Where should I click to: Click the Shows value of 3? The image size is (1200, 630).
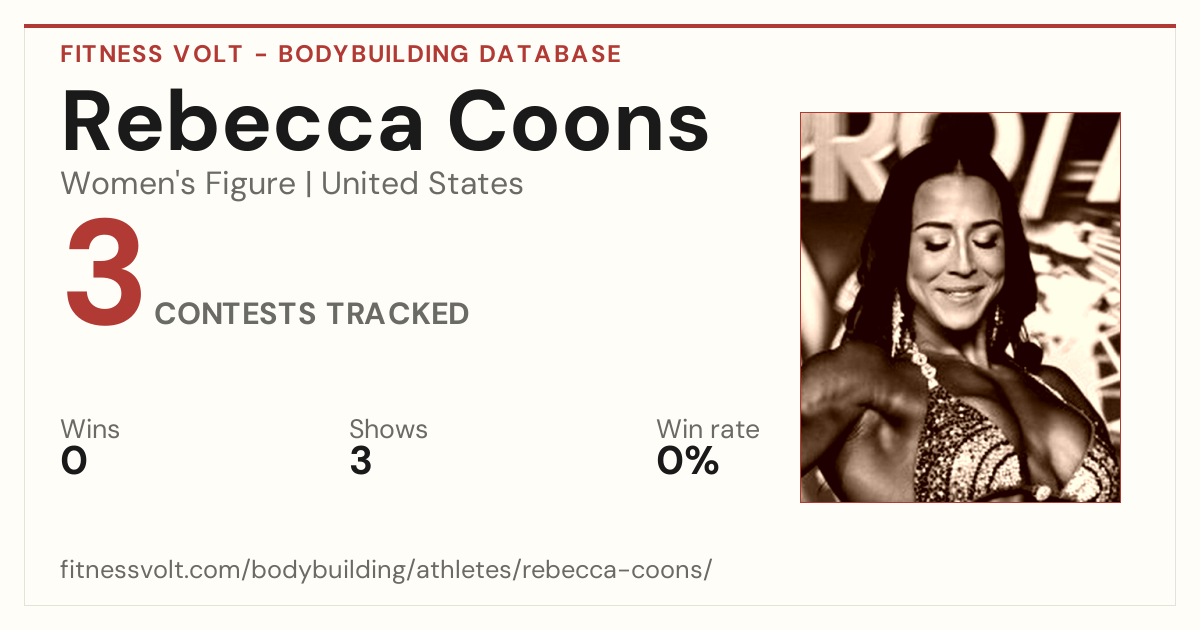(360, 461)
